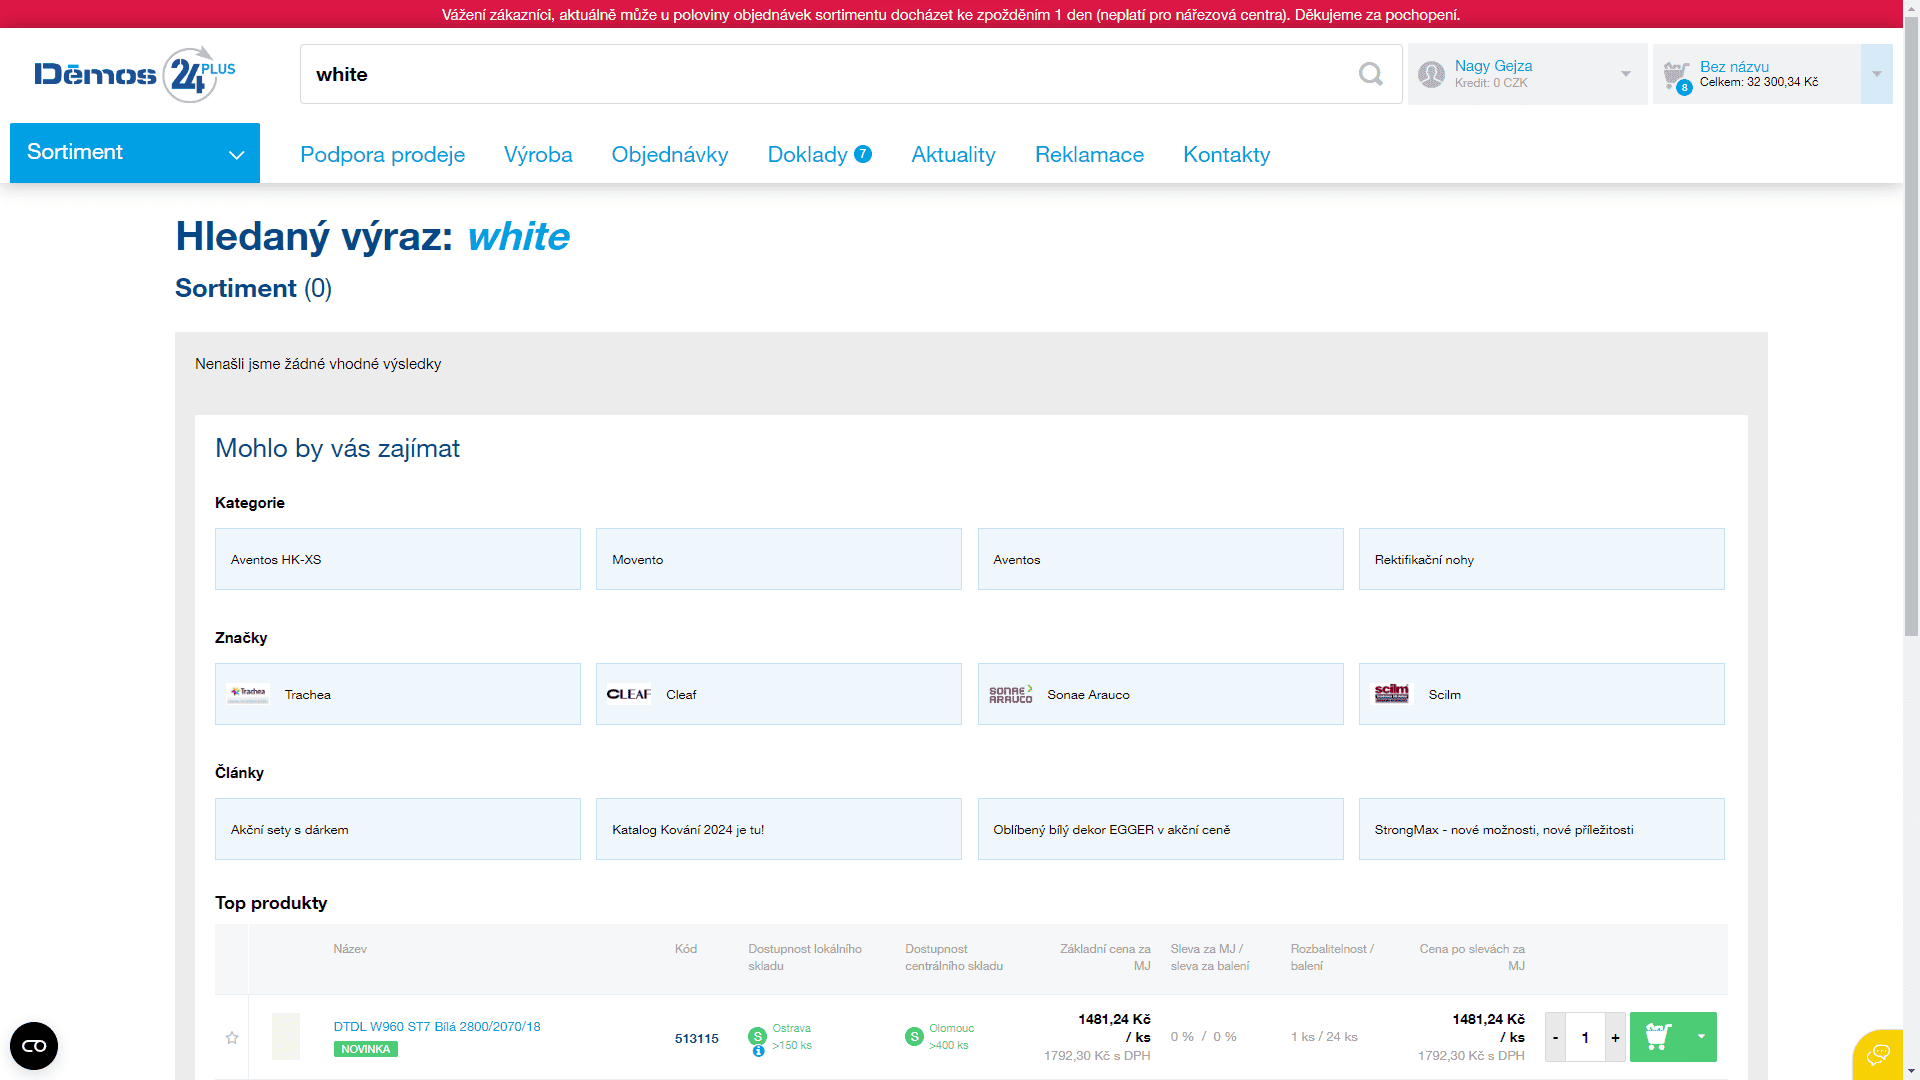Expand the cart dropdown arrow
The height and width of the screenshot is (1080, 1920).
(x=1876, y=74)
